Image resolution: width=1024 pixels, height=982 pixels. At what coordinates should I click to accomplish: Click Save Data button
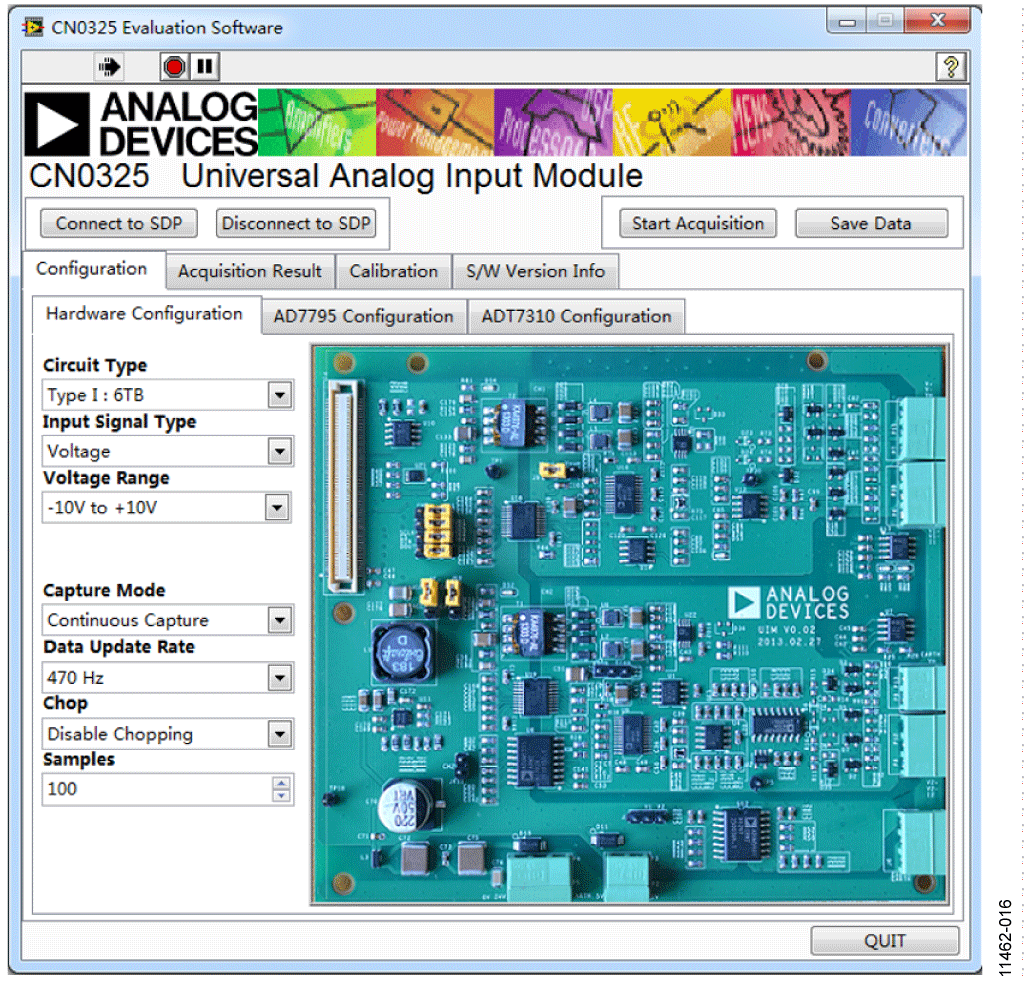871,223
